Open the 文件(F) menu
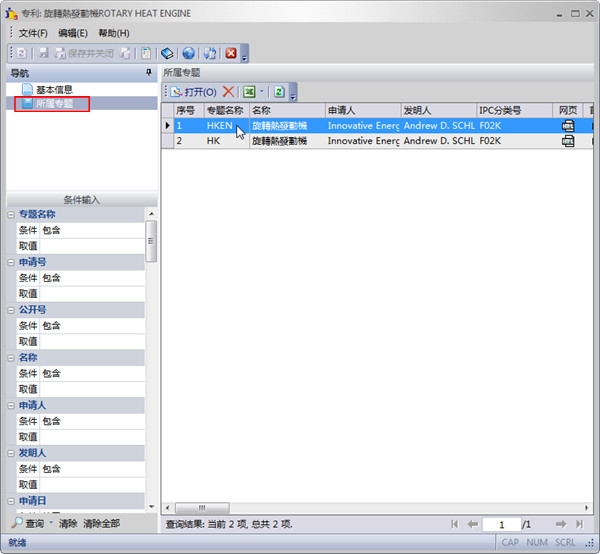Viewport: 600px width, 554px height. (x=33, y=33)
